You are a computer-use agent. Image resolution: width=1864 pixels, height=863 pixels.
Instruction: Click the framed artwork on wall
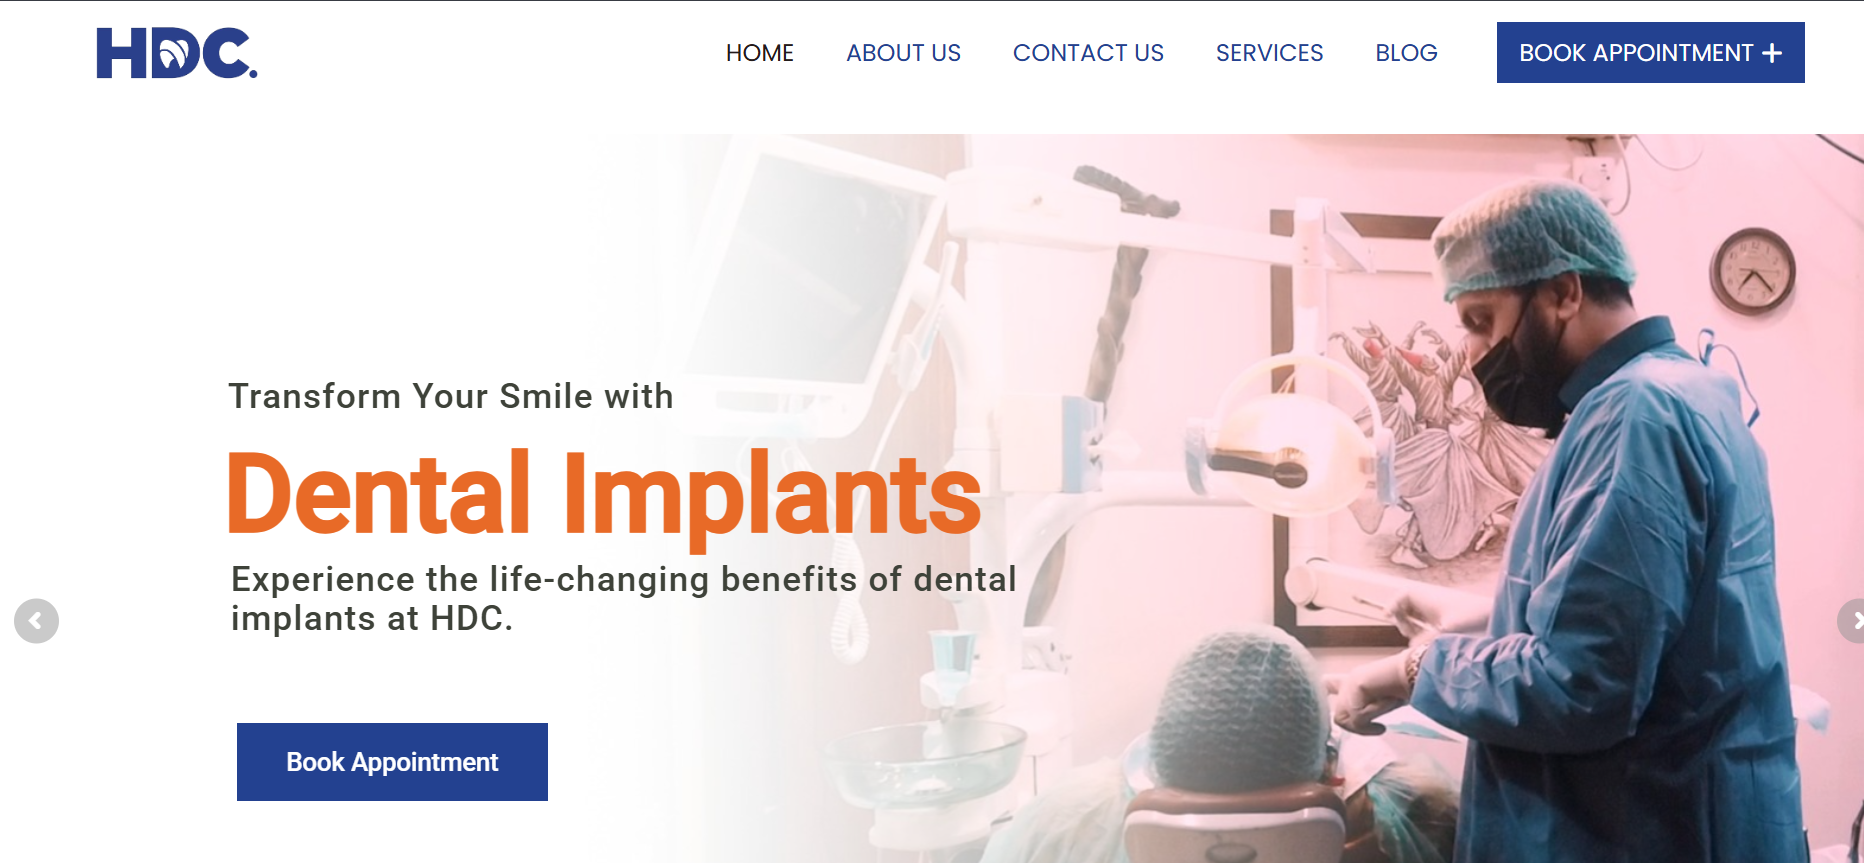coord(1400,430)
